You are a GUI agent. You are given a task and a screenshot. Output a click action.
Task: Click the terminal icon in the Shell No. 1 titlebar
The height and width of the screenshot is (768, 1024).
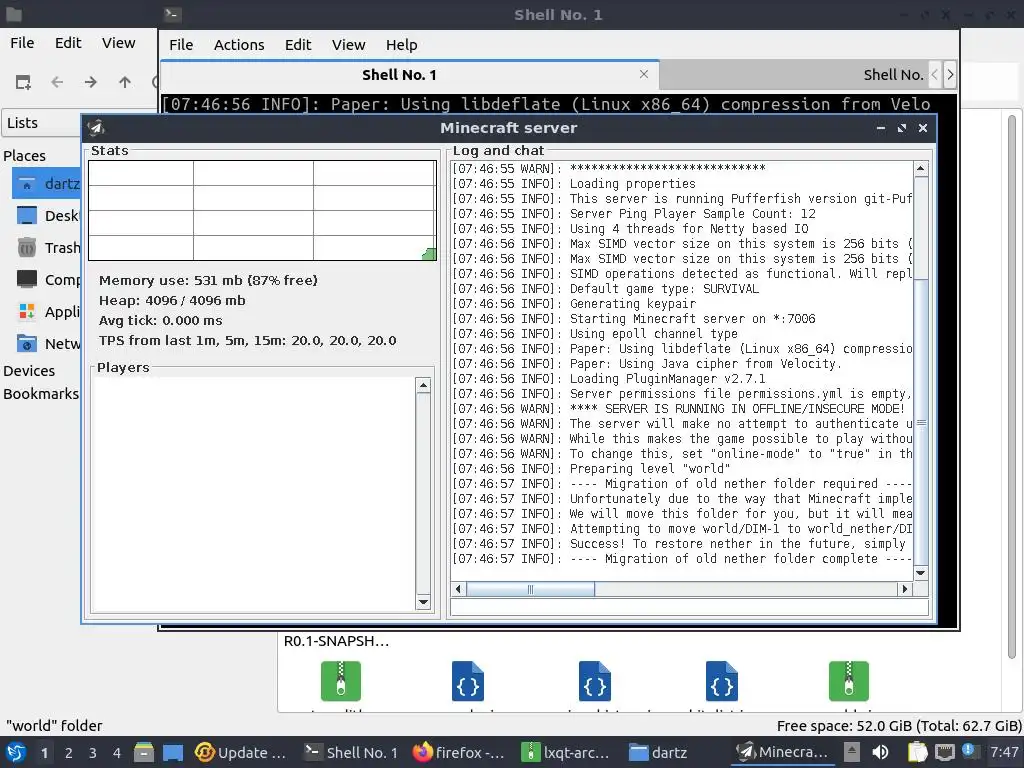click(x=172, y=14)
